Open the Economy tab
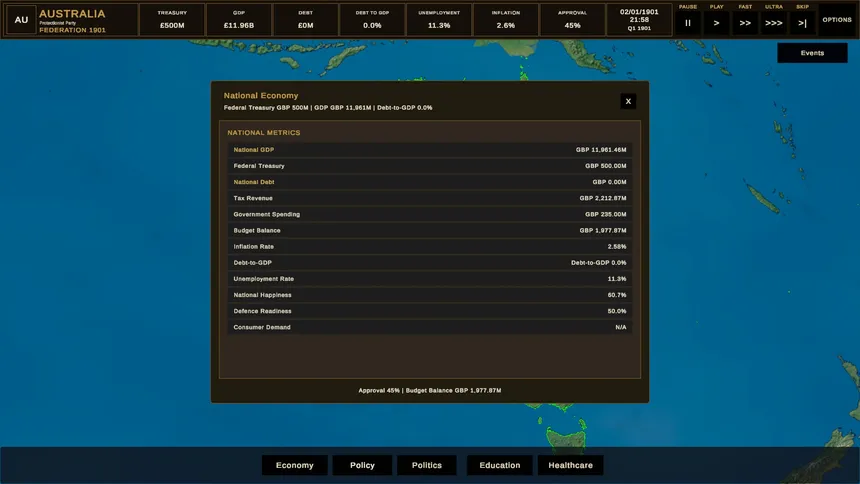Screen dimensions: 860x484 pos(295,465)
